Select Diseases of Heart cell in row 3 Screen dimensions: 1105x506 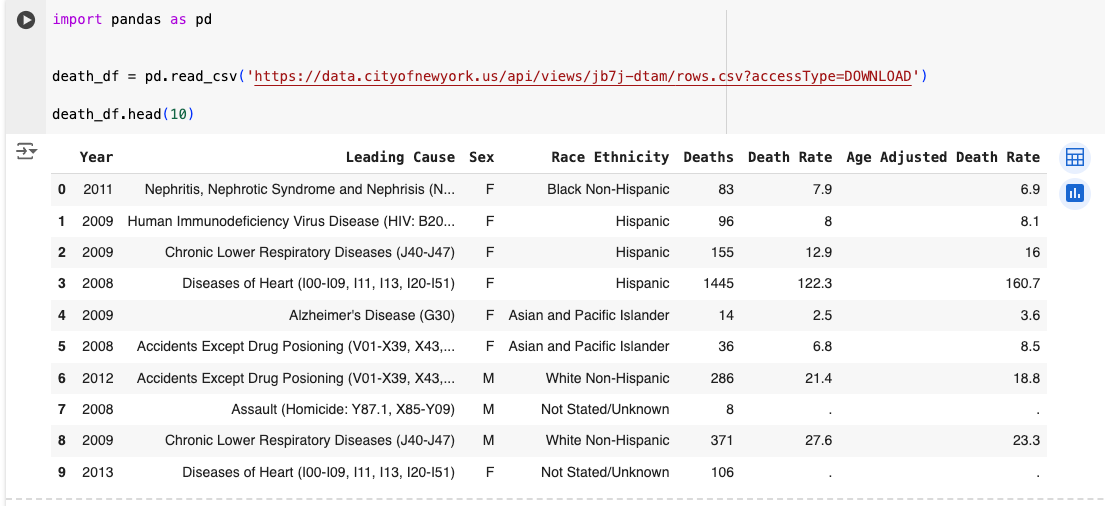coord(318,283)
